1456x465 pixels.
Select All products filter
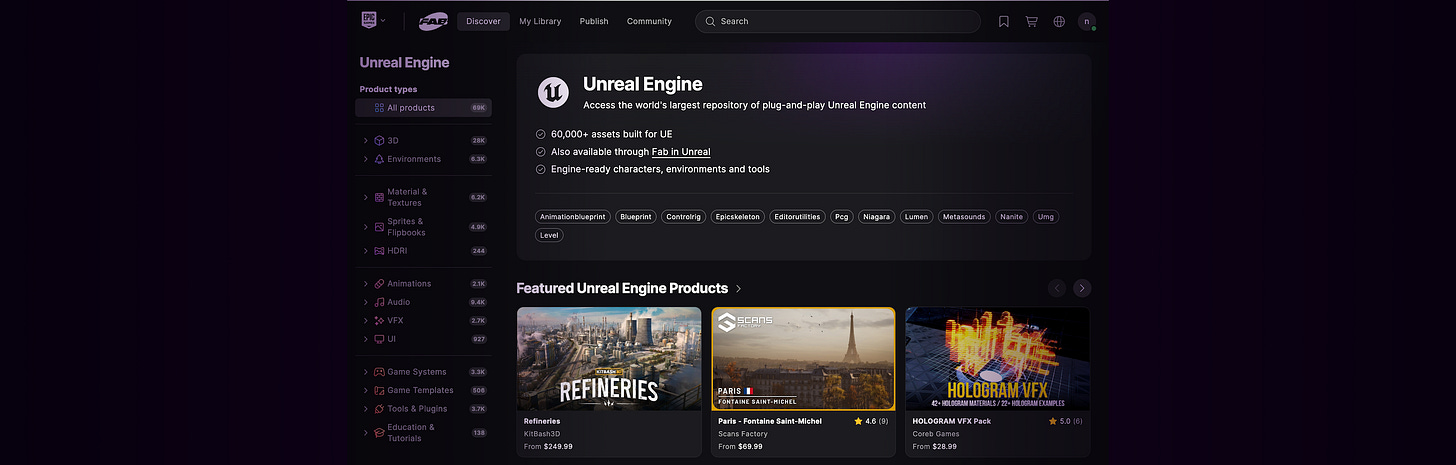pyautogui.click(x=423, y=108)
